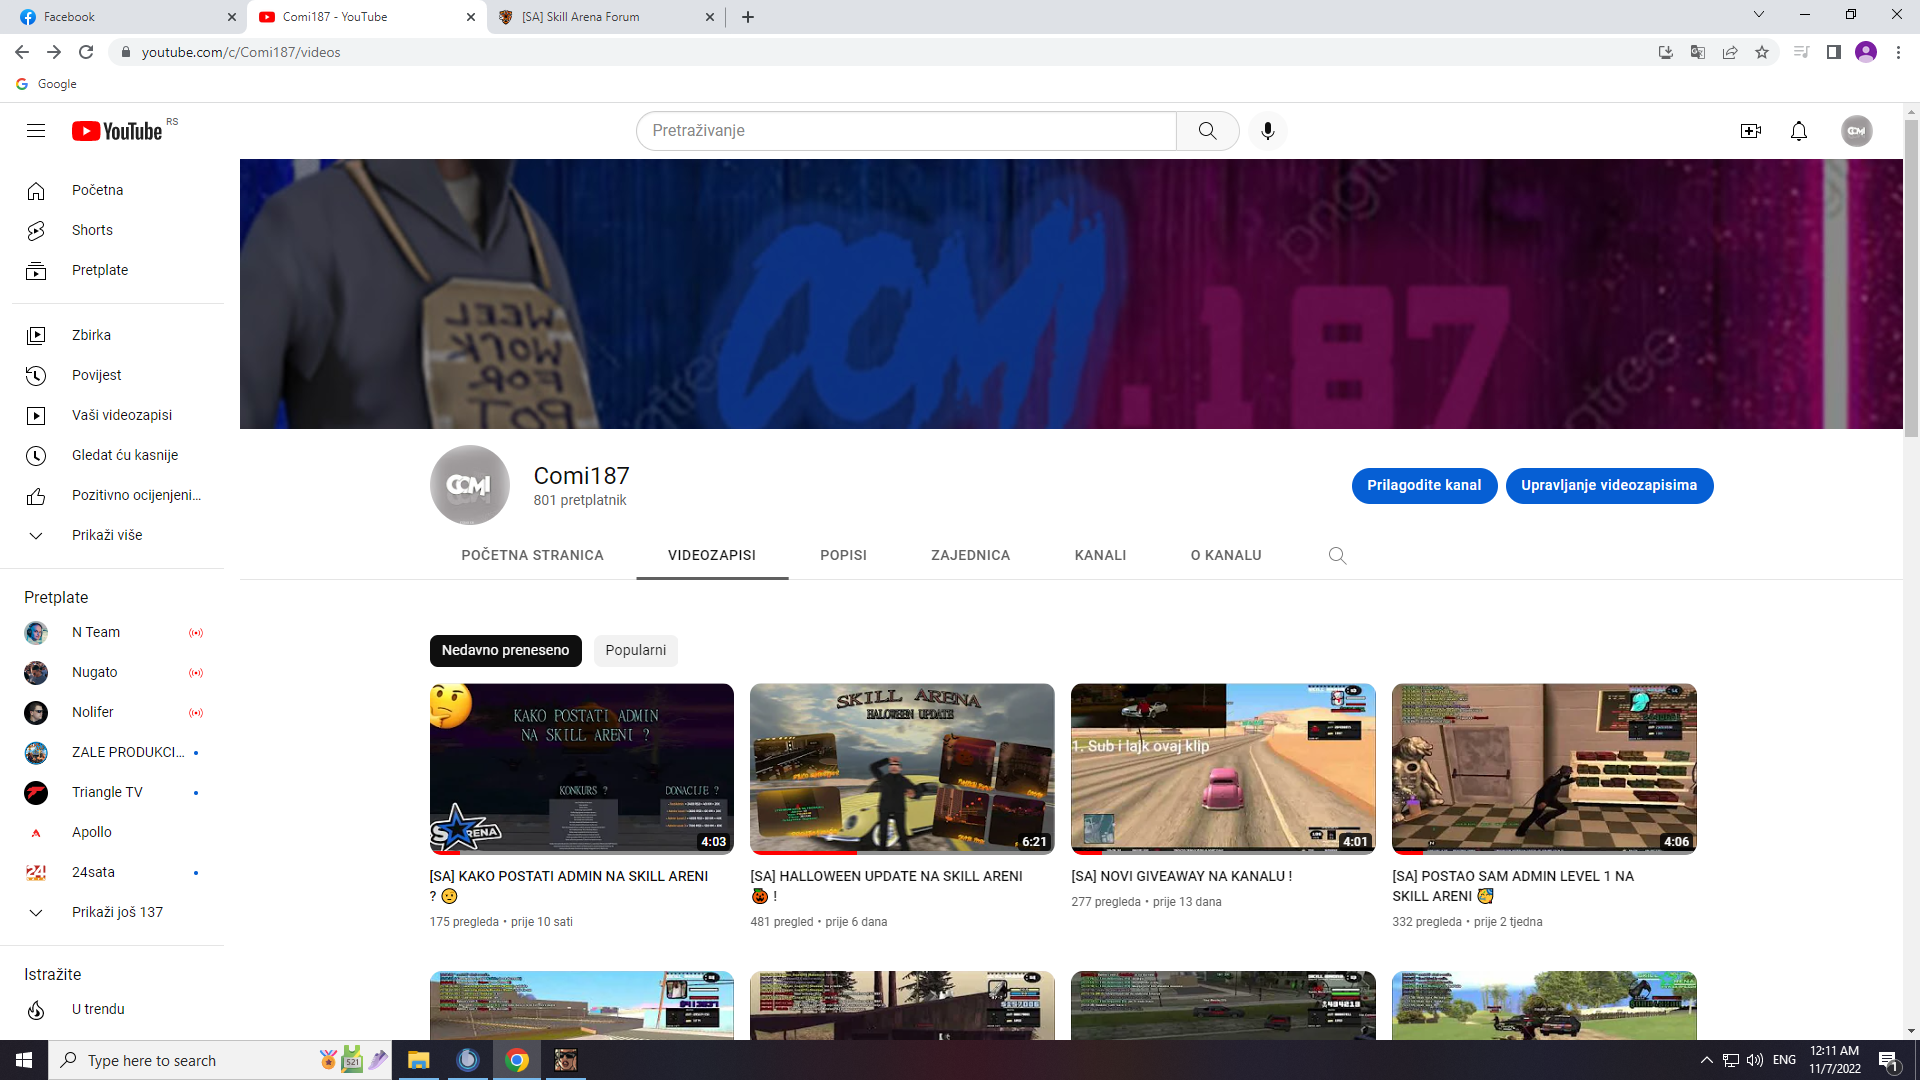Click the search magnifier button
Image resolution: width=1920 pixels, height=1080 pixels.
click(1207, 131)
